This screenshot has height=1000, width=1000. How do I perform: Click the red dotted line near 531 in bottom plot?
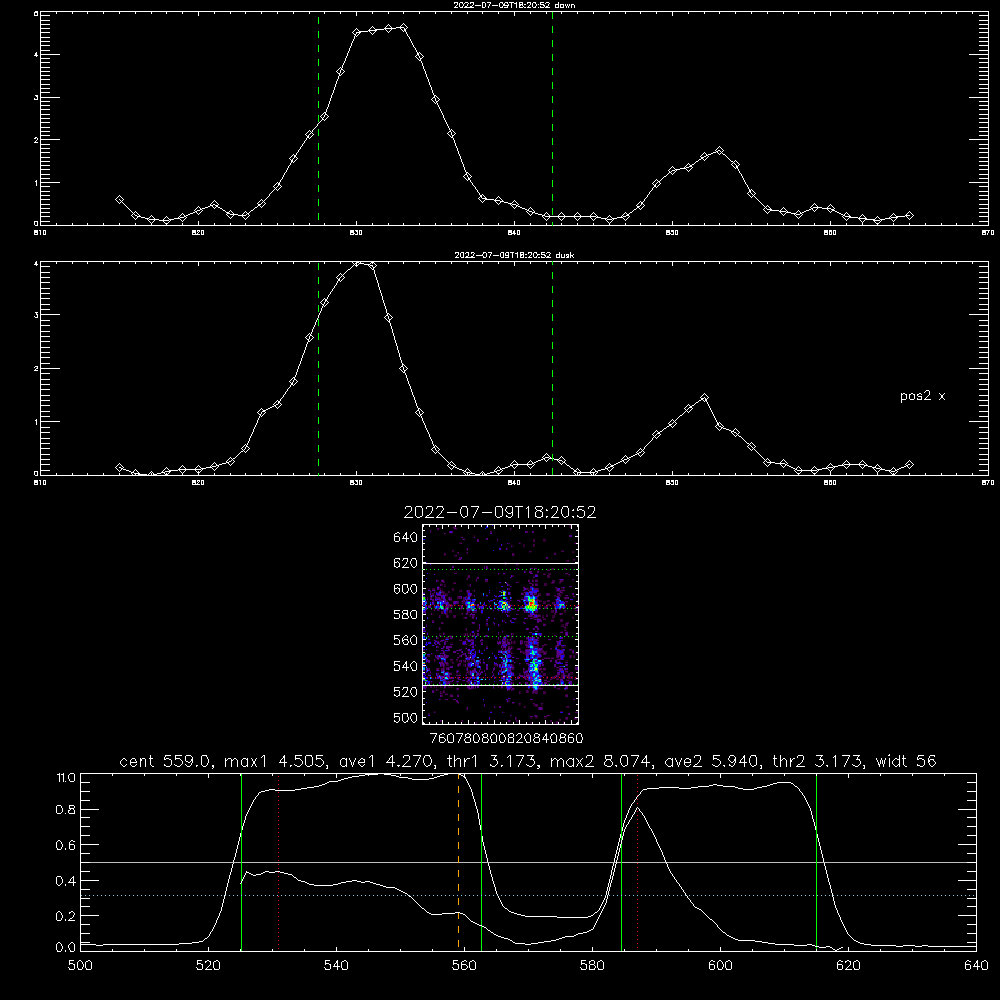(x=279, y=862)
